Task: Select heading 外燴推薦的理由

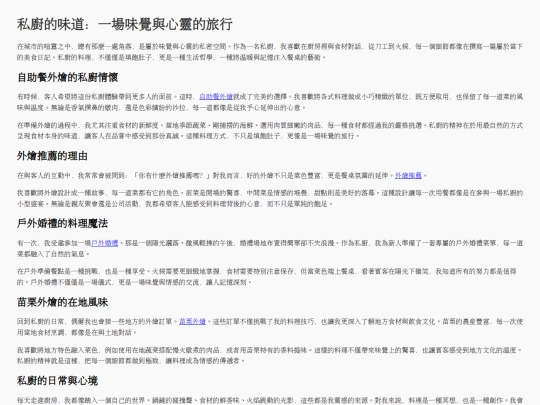Action: [x=52, y=156]
